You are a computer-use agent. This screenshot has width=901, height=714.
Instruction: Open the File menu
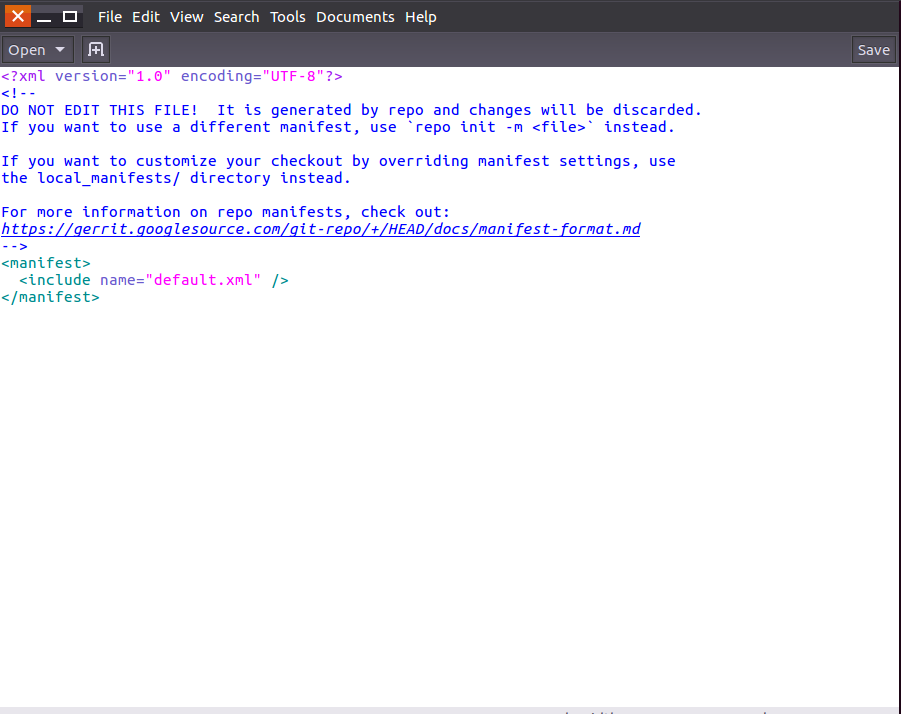coord(110,17)
